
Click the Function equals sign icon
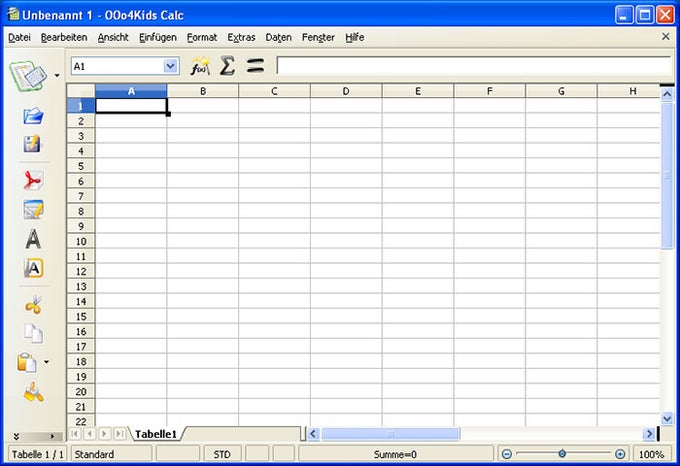tap(255, 66)
